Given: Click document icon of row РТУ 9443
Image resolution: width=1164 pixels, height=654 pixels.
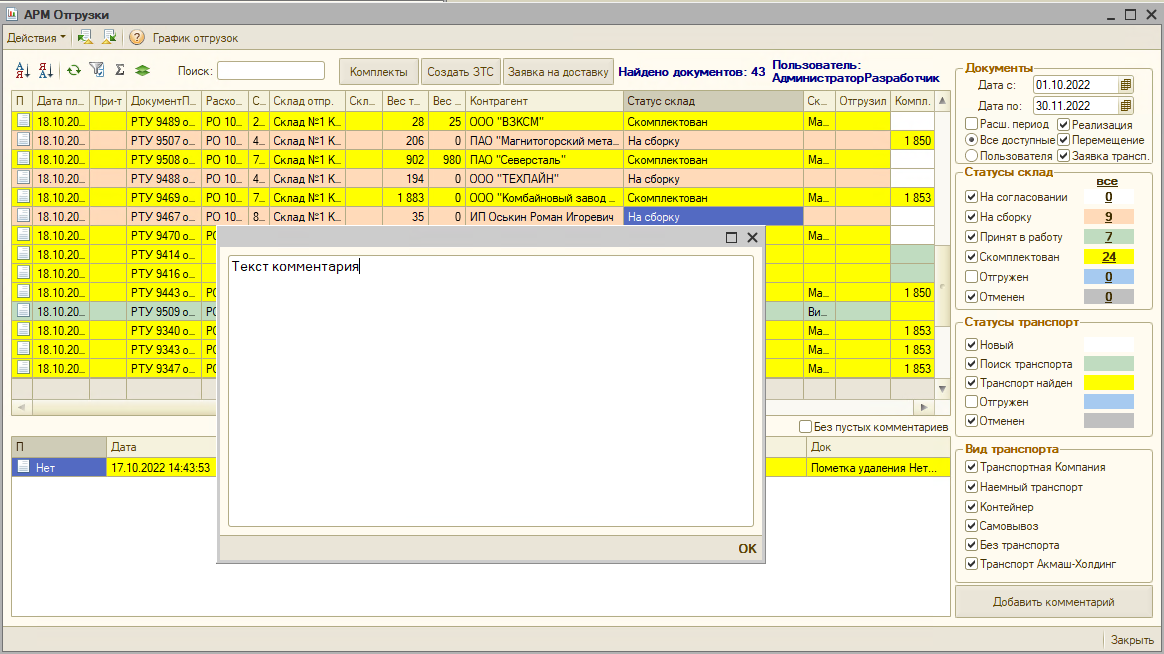Looking at the screenshot, I should coord(23,292).
